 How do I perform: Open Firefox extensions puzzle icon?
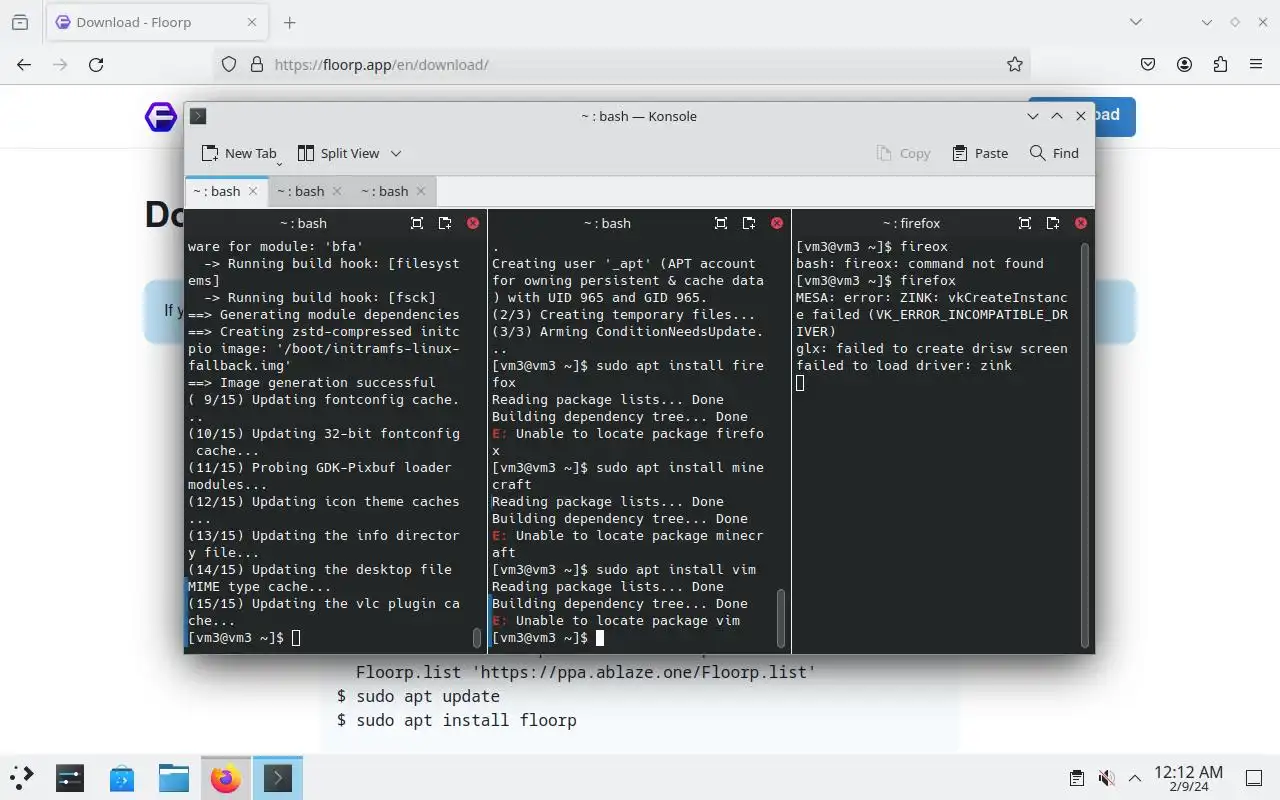[1220, 64]
